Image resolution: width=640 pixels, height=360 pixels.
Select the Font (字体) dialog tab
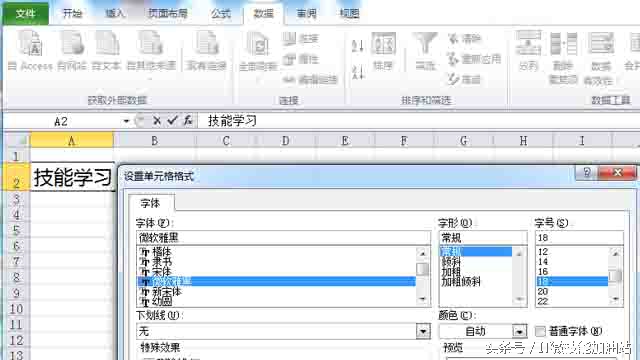click(x=151, y=203)
